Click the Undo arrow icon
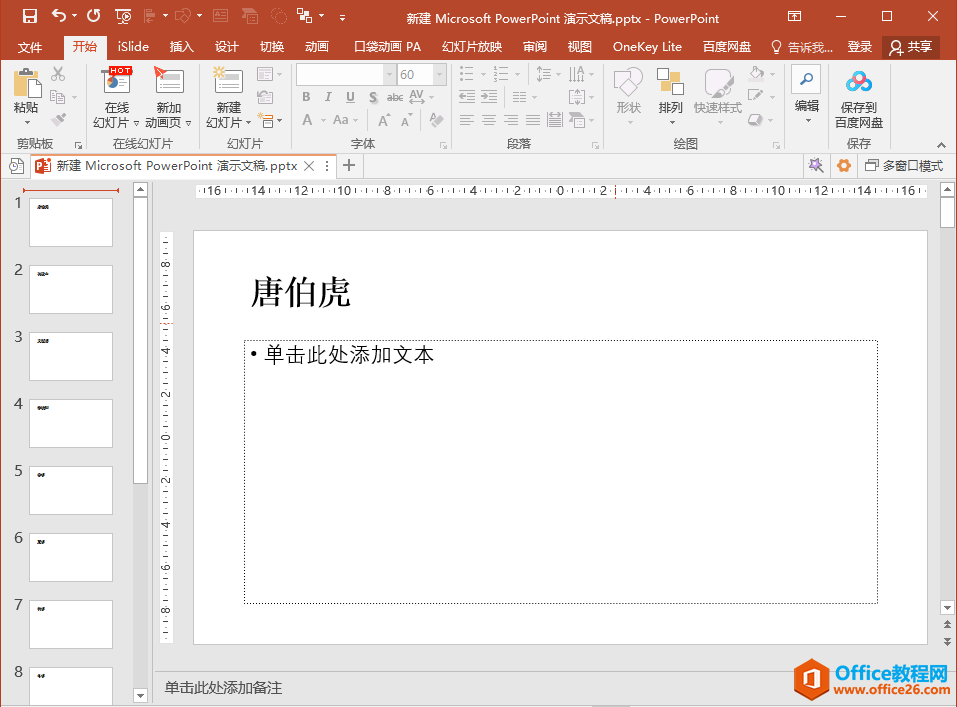Screen dimensions: 957x707 59,16
